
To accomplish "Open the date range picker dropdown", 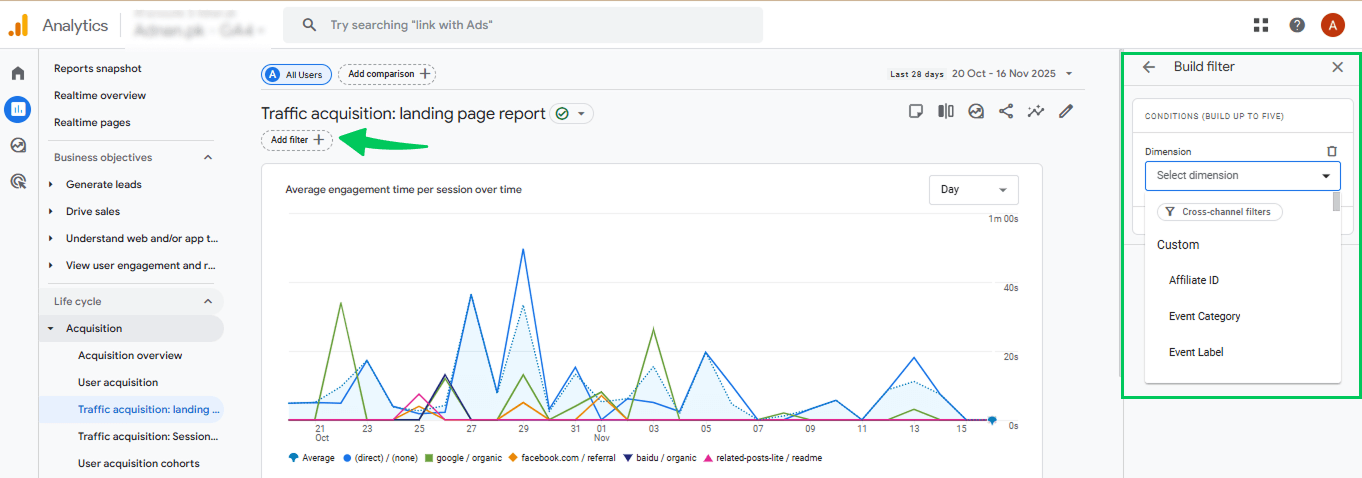I will coord(1012,73).
